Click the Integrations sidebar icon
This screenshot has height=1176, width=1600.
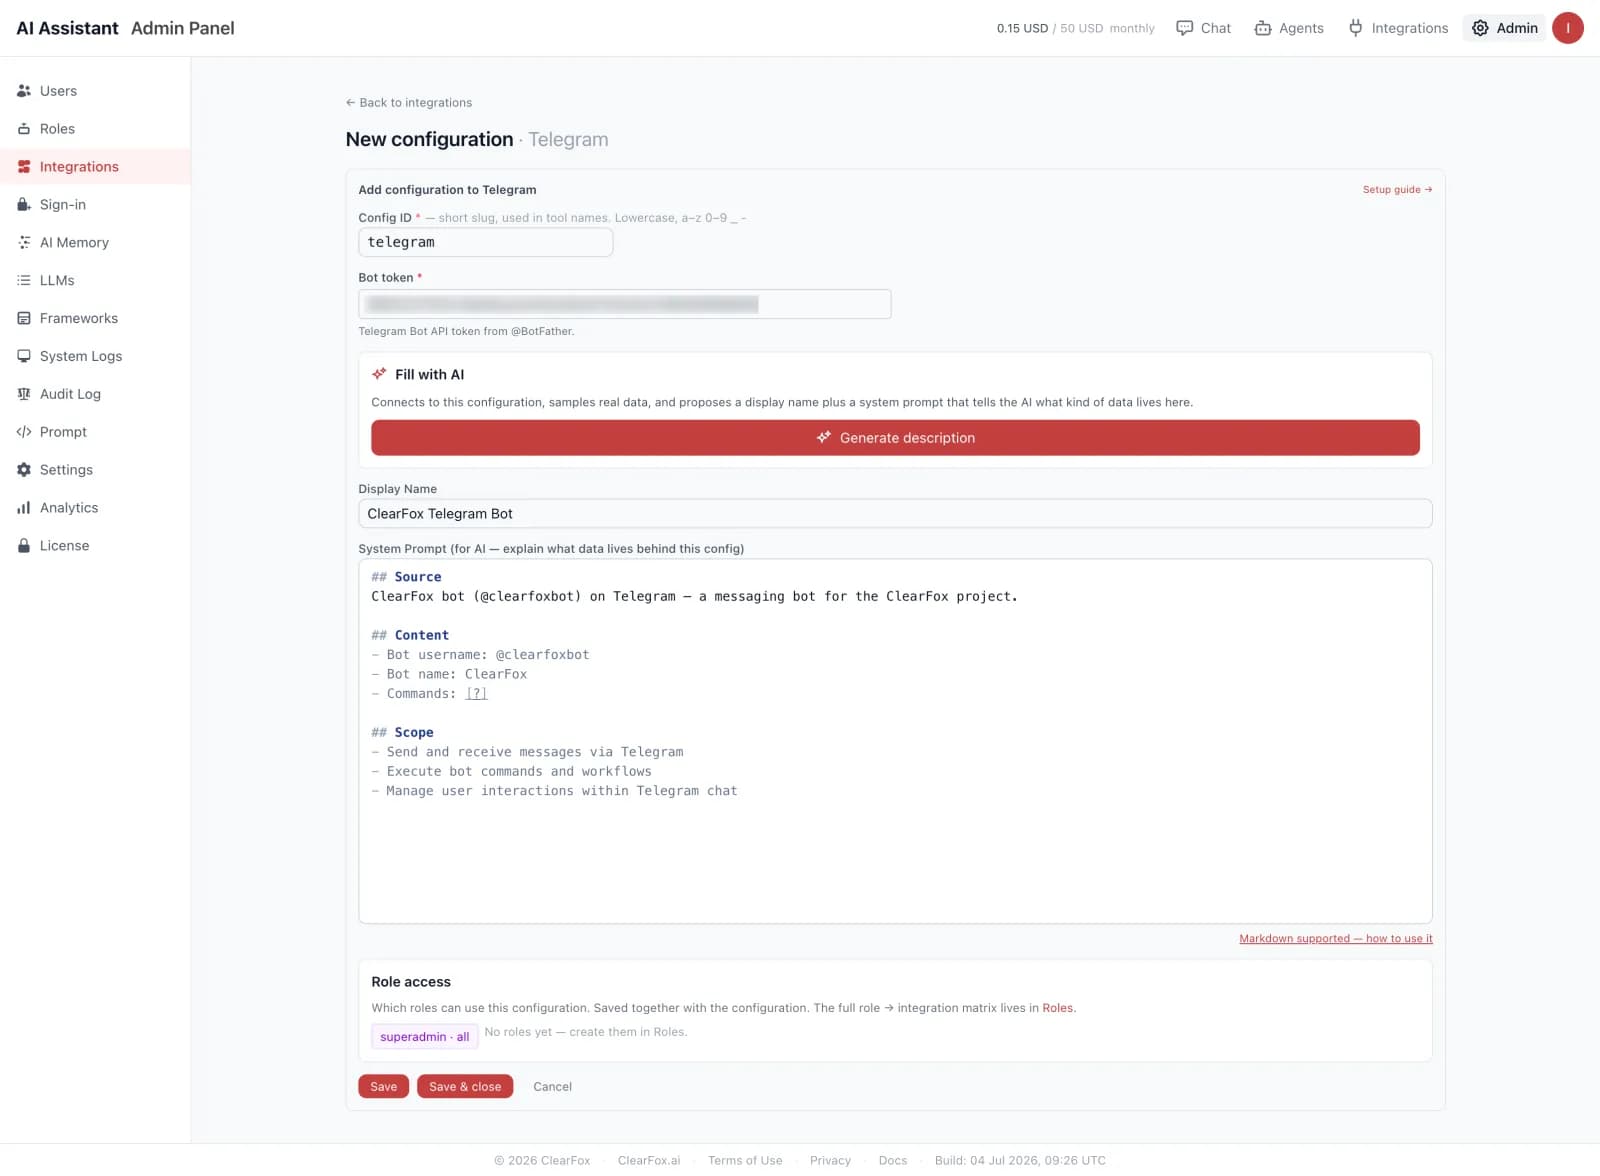click(x=24, y=167)
